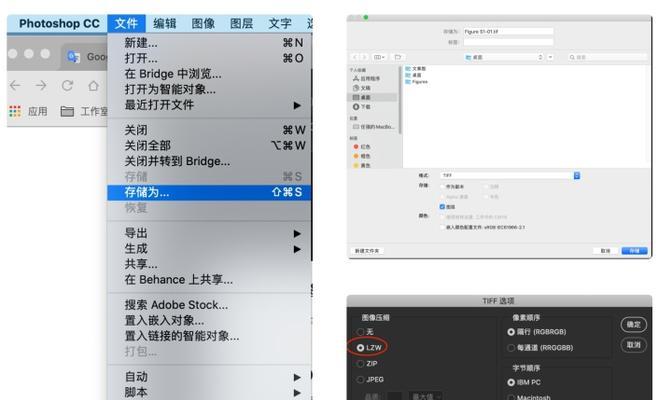Click the browser reload icon
The width and height of the screenshot is (672, 400).
coord(67,86)
